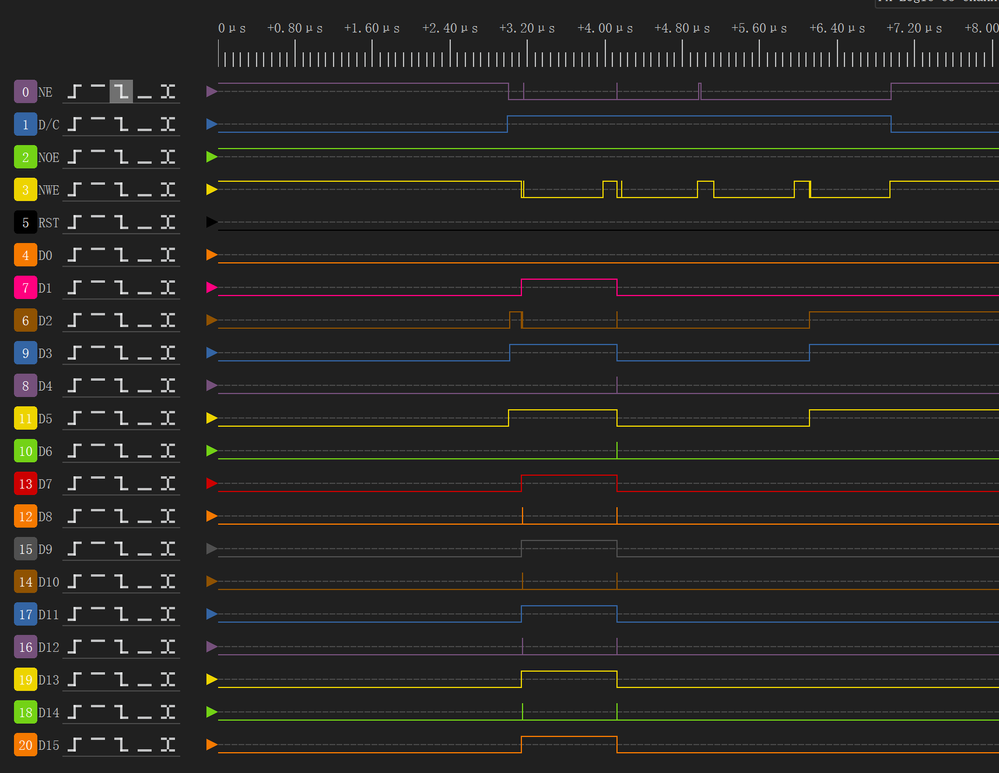Click the D11 waveform blue arrow marker
Screen dimensions: 999x773
click(212, 614)
